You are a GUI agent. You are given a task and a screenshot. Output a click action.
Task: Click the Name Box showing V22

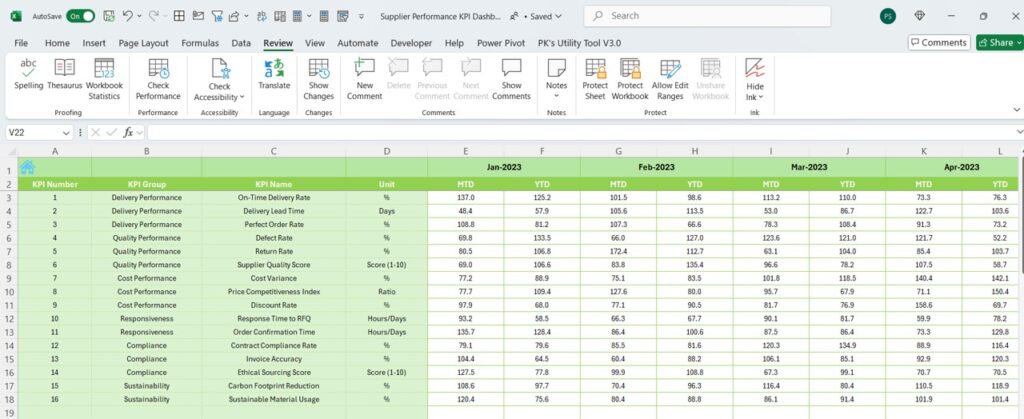(35, 132)
